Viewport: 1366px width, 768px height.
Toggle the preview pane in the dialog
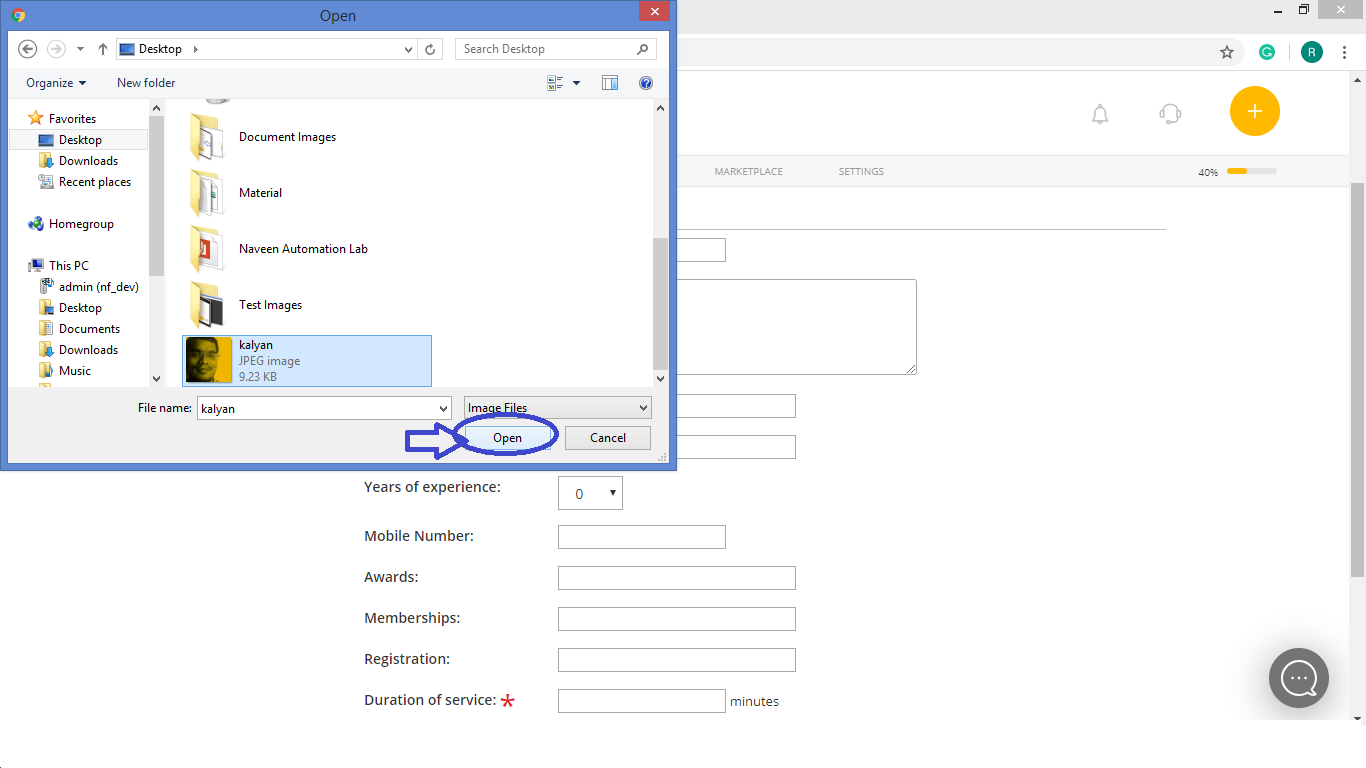(x=610, y=82)
